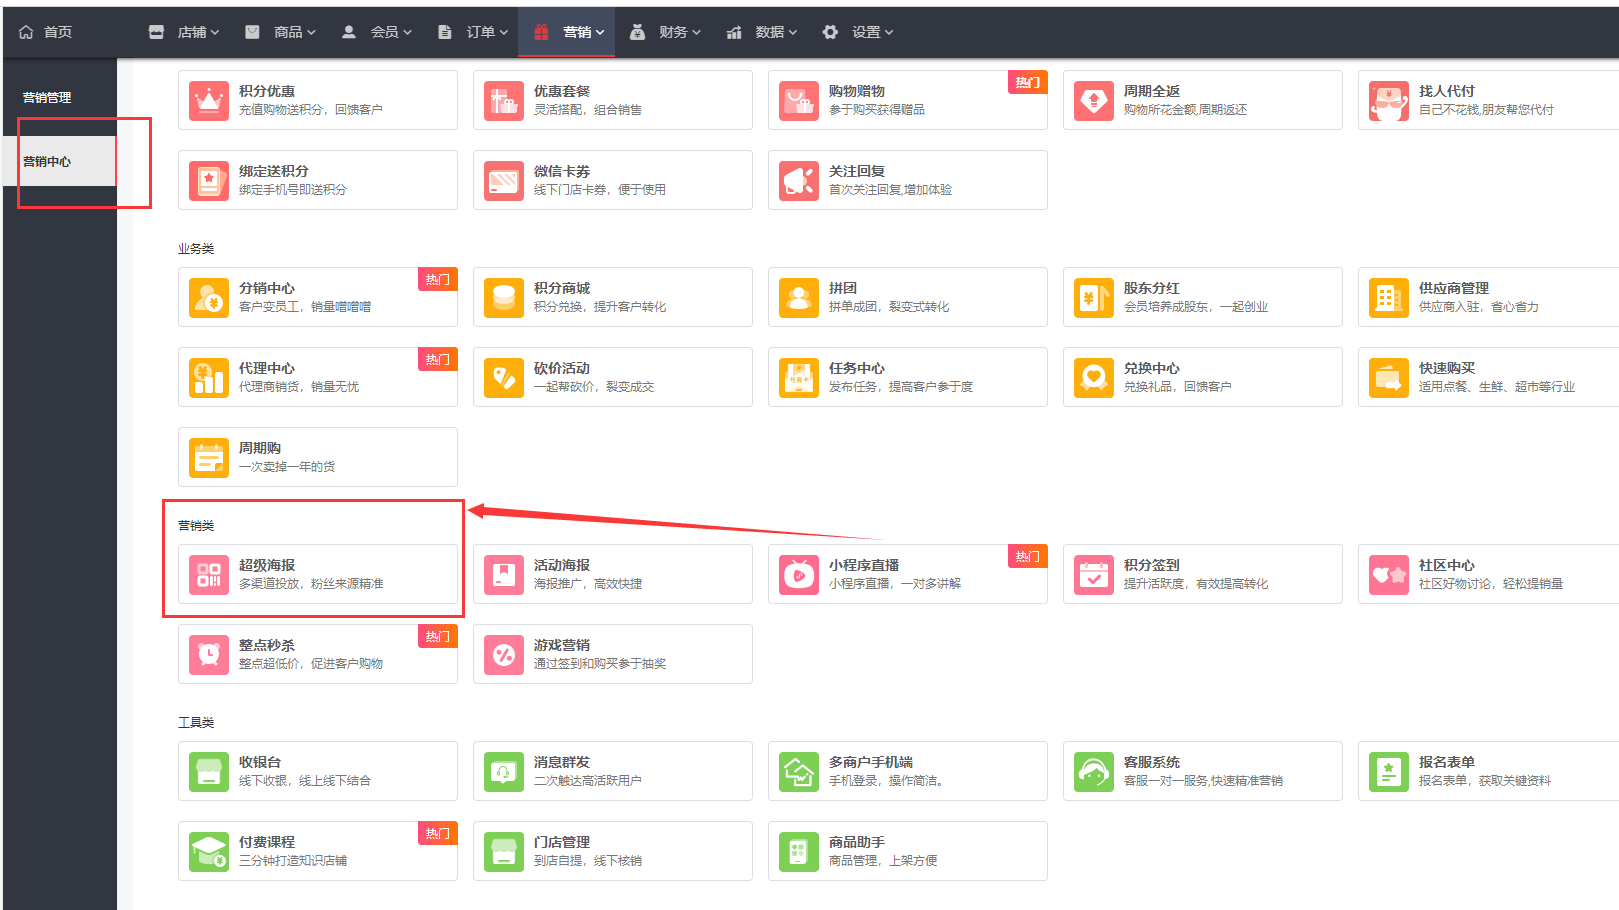Expand the 财务 menu
1619x910 pixels.
click(x=665, y=32)
